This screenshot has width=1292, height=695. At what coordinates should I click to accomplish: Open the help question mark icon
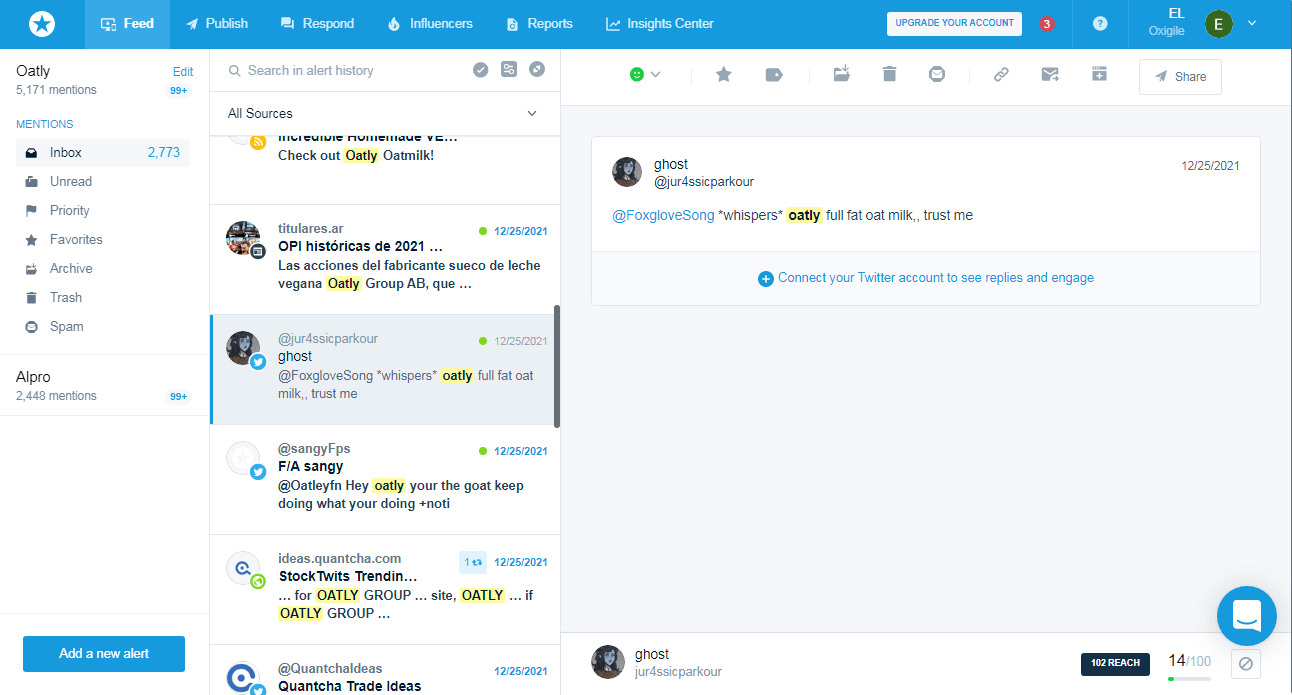(1100, 24)
